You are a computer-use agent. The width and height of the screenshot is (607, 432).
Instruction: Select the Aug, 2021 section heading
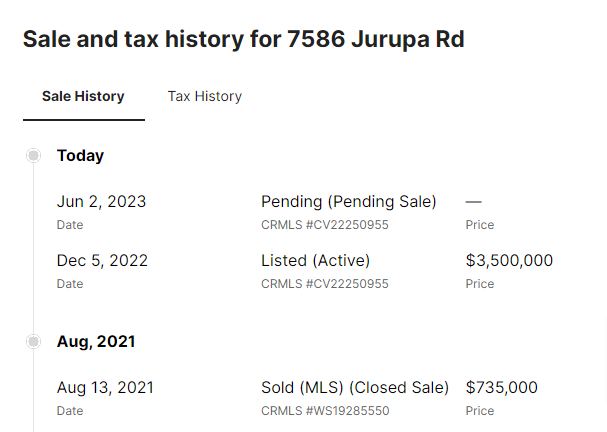[x=96, y=342]
